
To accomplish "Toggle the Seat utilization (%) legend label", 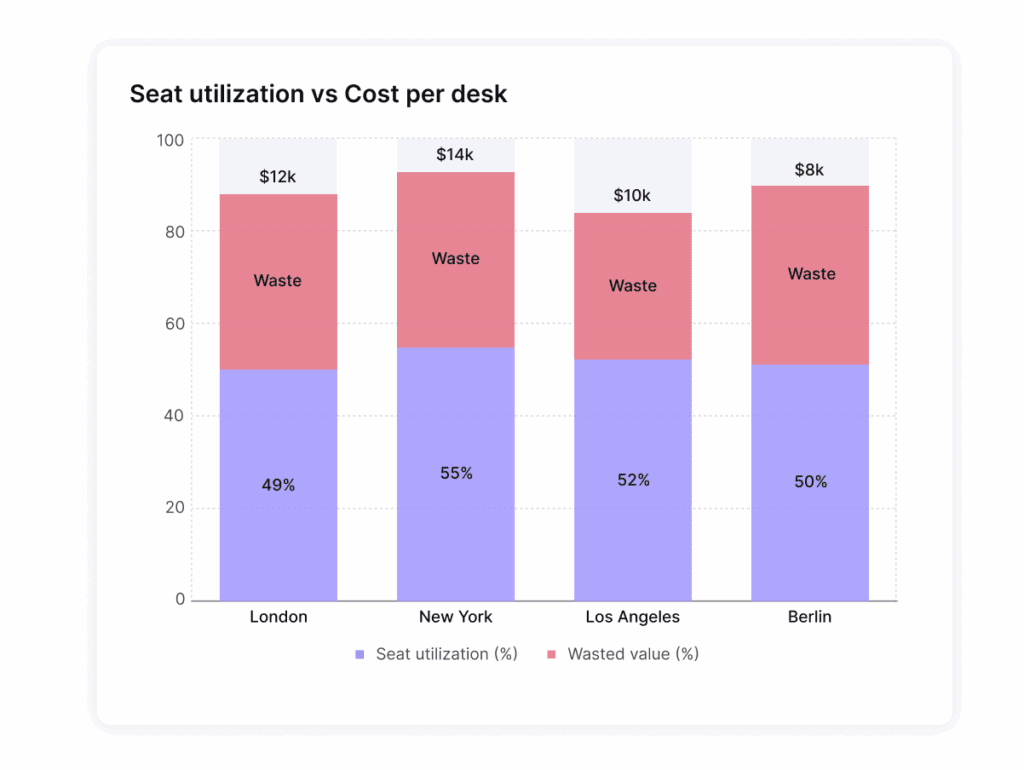I will click(x=446, y=655).
